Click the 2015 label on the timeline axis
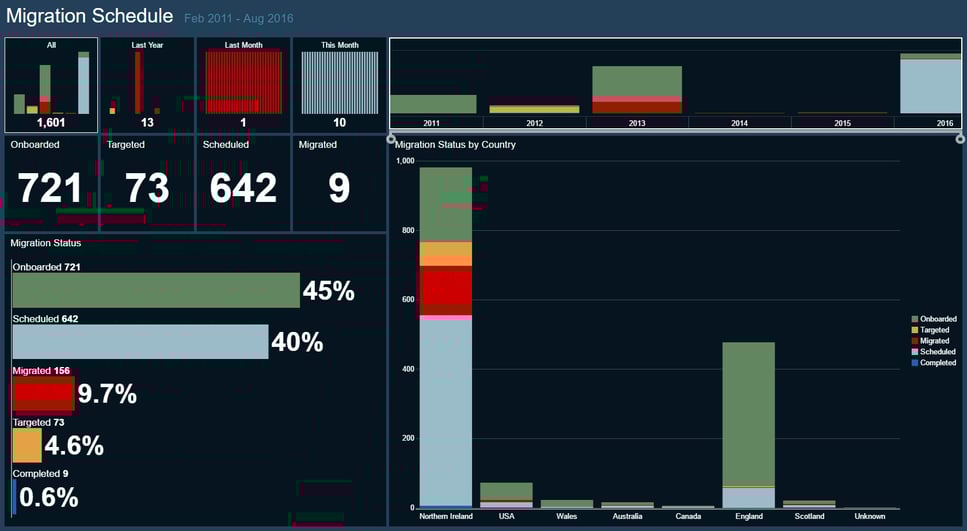Screen dimensions: 967x531 pos(842,123)
